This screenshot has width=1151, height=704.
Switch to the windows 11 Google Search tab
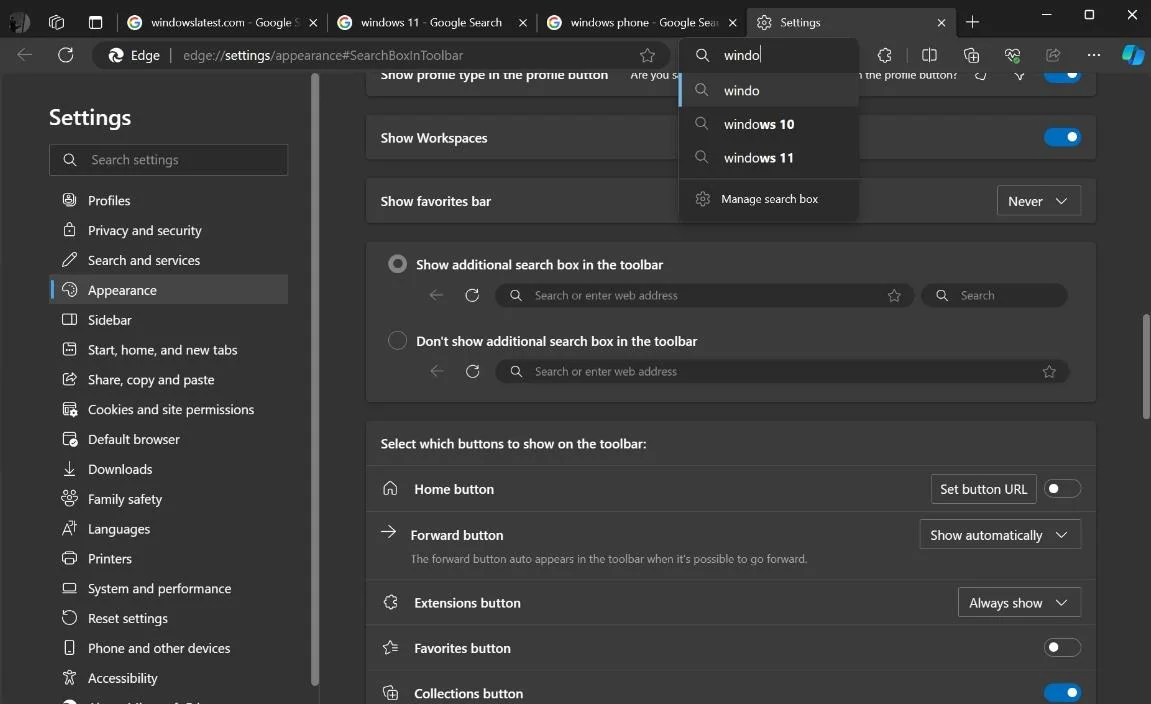click(430, 22)
